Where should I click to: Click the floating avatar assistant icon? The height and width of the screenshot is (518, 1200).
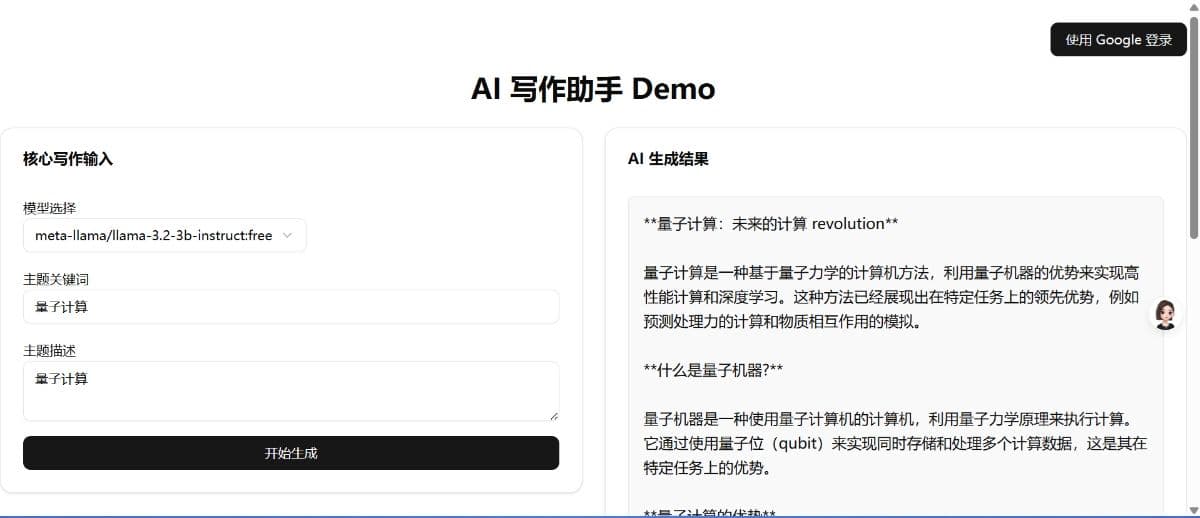click(x=1164, y=314)
